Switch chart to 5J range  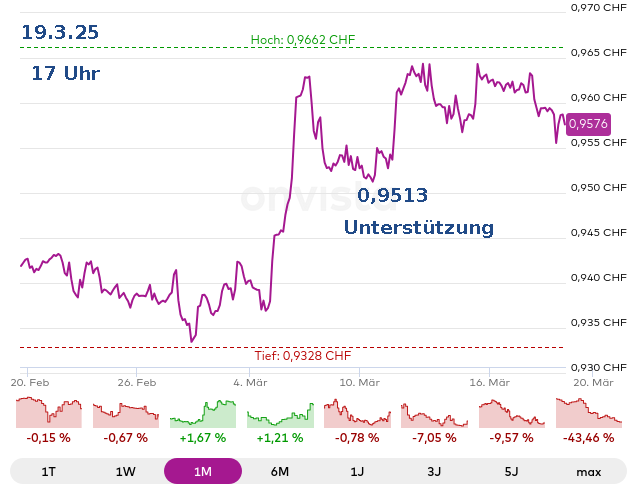(511, 471)
